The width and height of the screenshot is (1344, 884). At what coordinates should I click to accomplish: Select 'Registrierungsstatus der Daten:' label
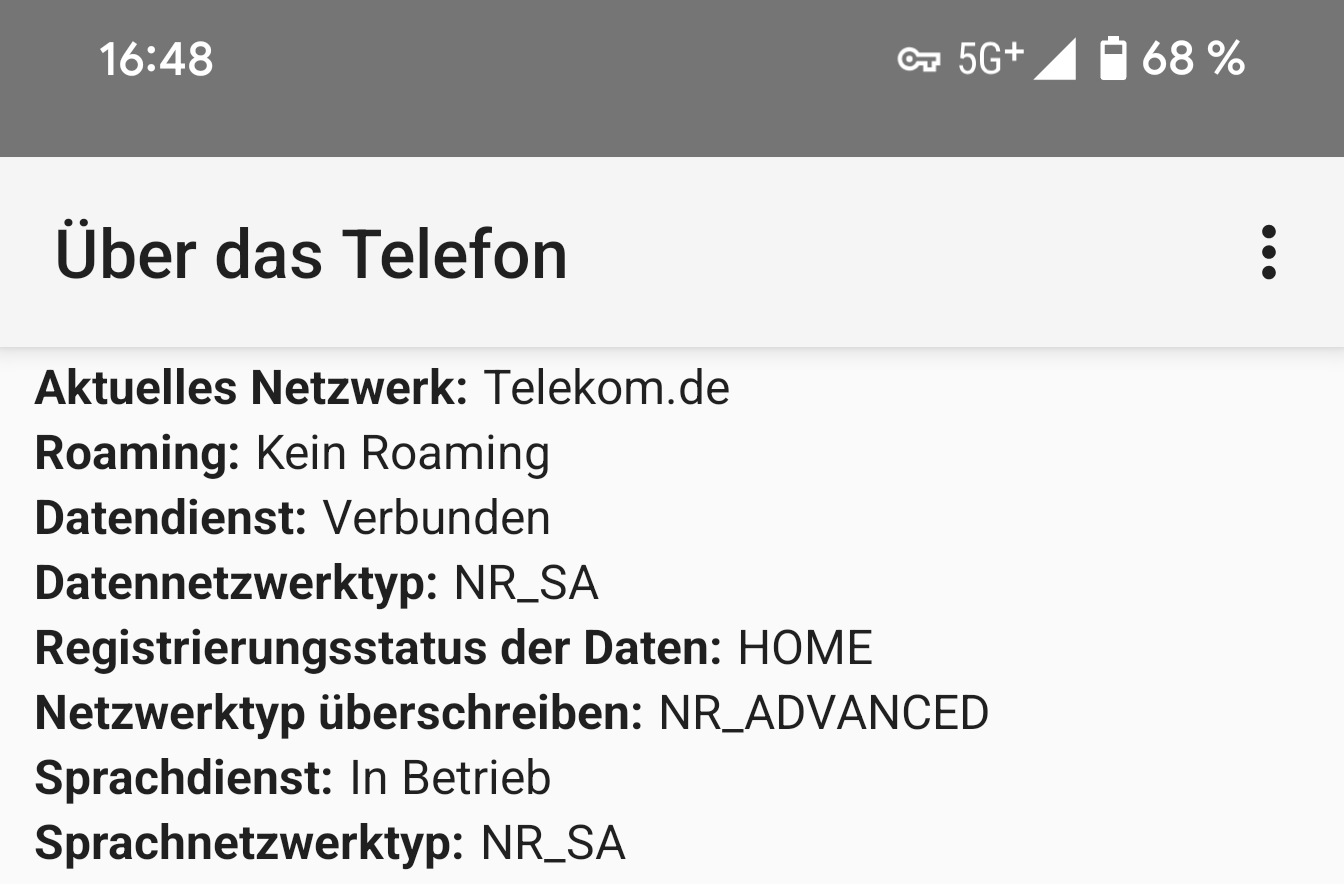378,648
